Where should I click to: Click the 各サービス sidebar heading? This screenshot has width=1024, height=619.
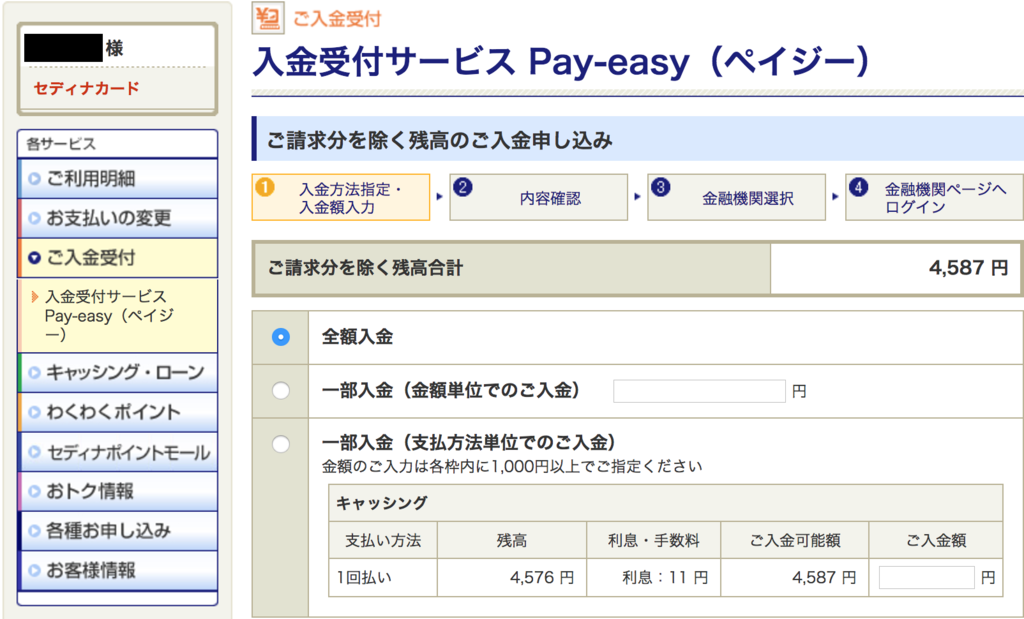click(x=61, y=144)
